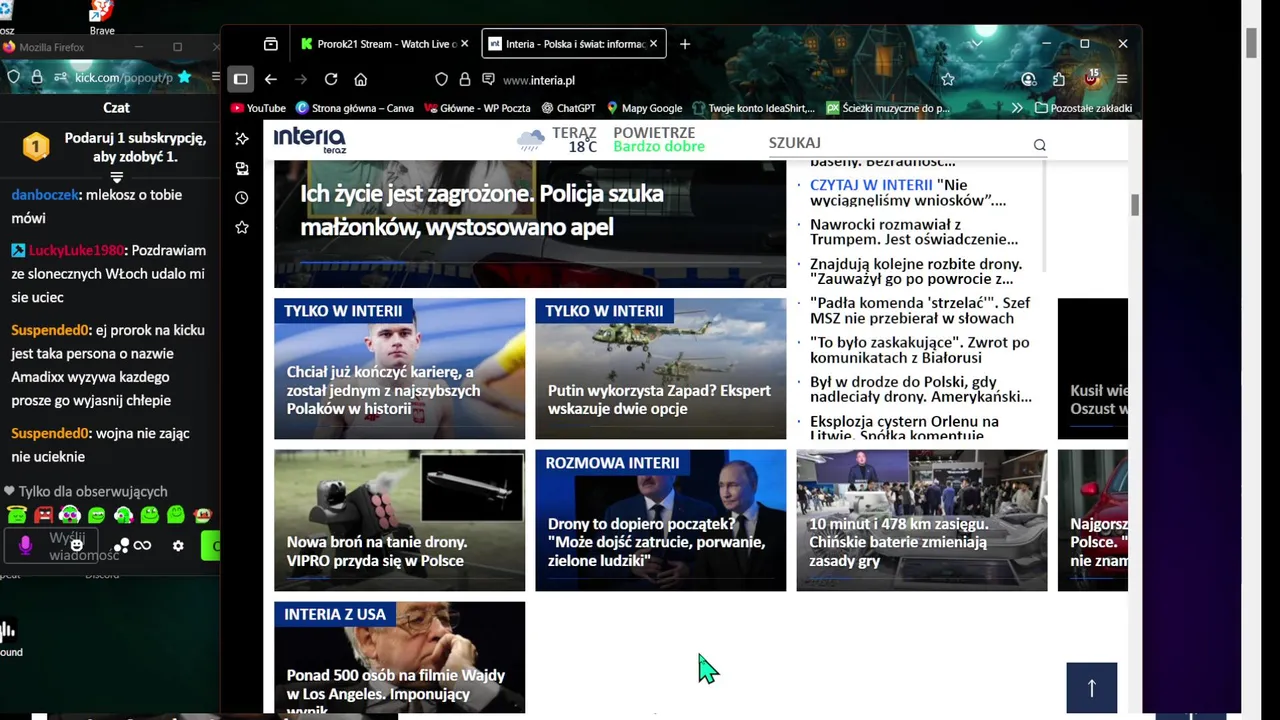
Task: Click the Interia teraz logo
Action: point(310,140)
